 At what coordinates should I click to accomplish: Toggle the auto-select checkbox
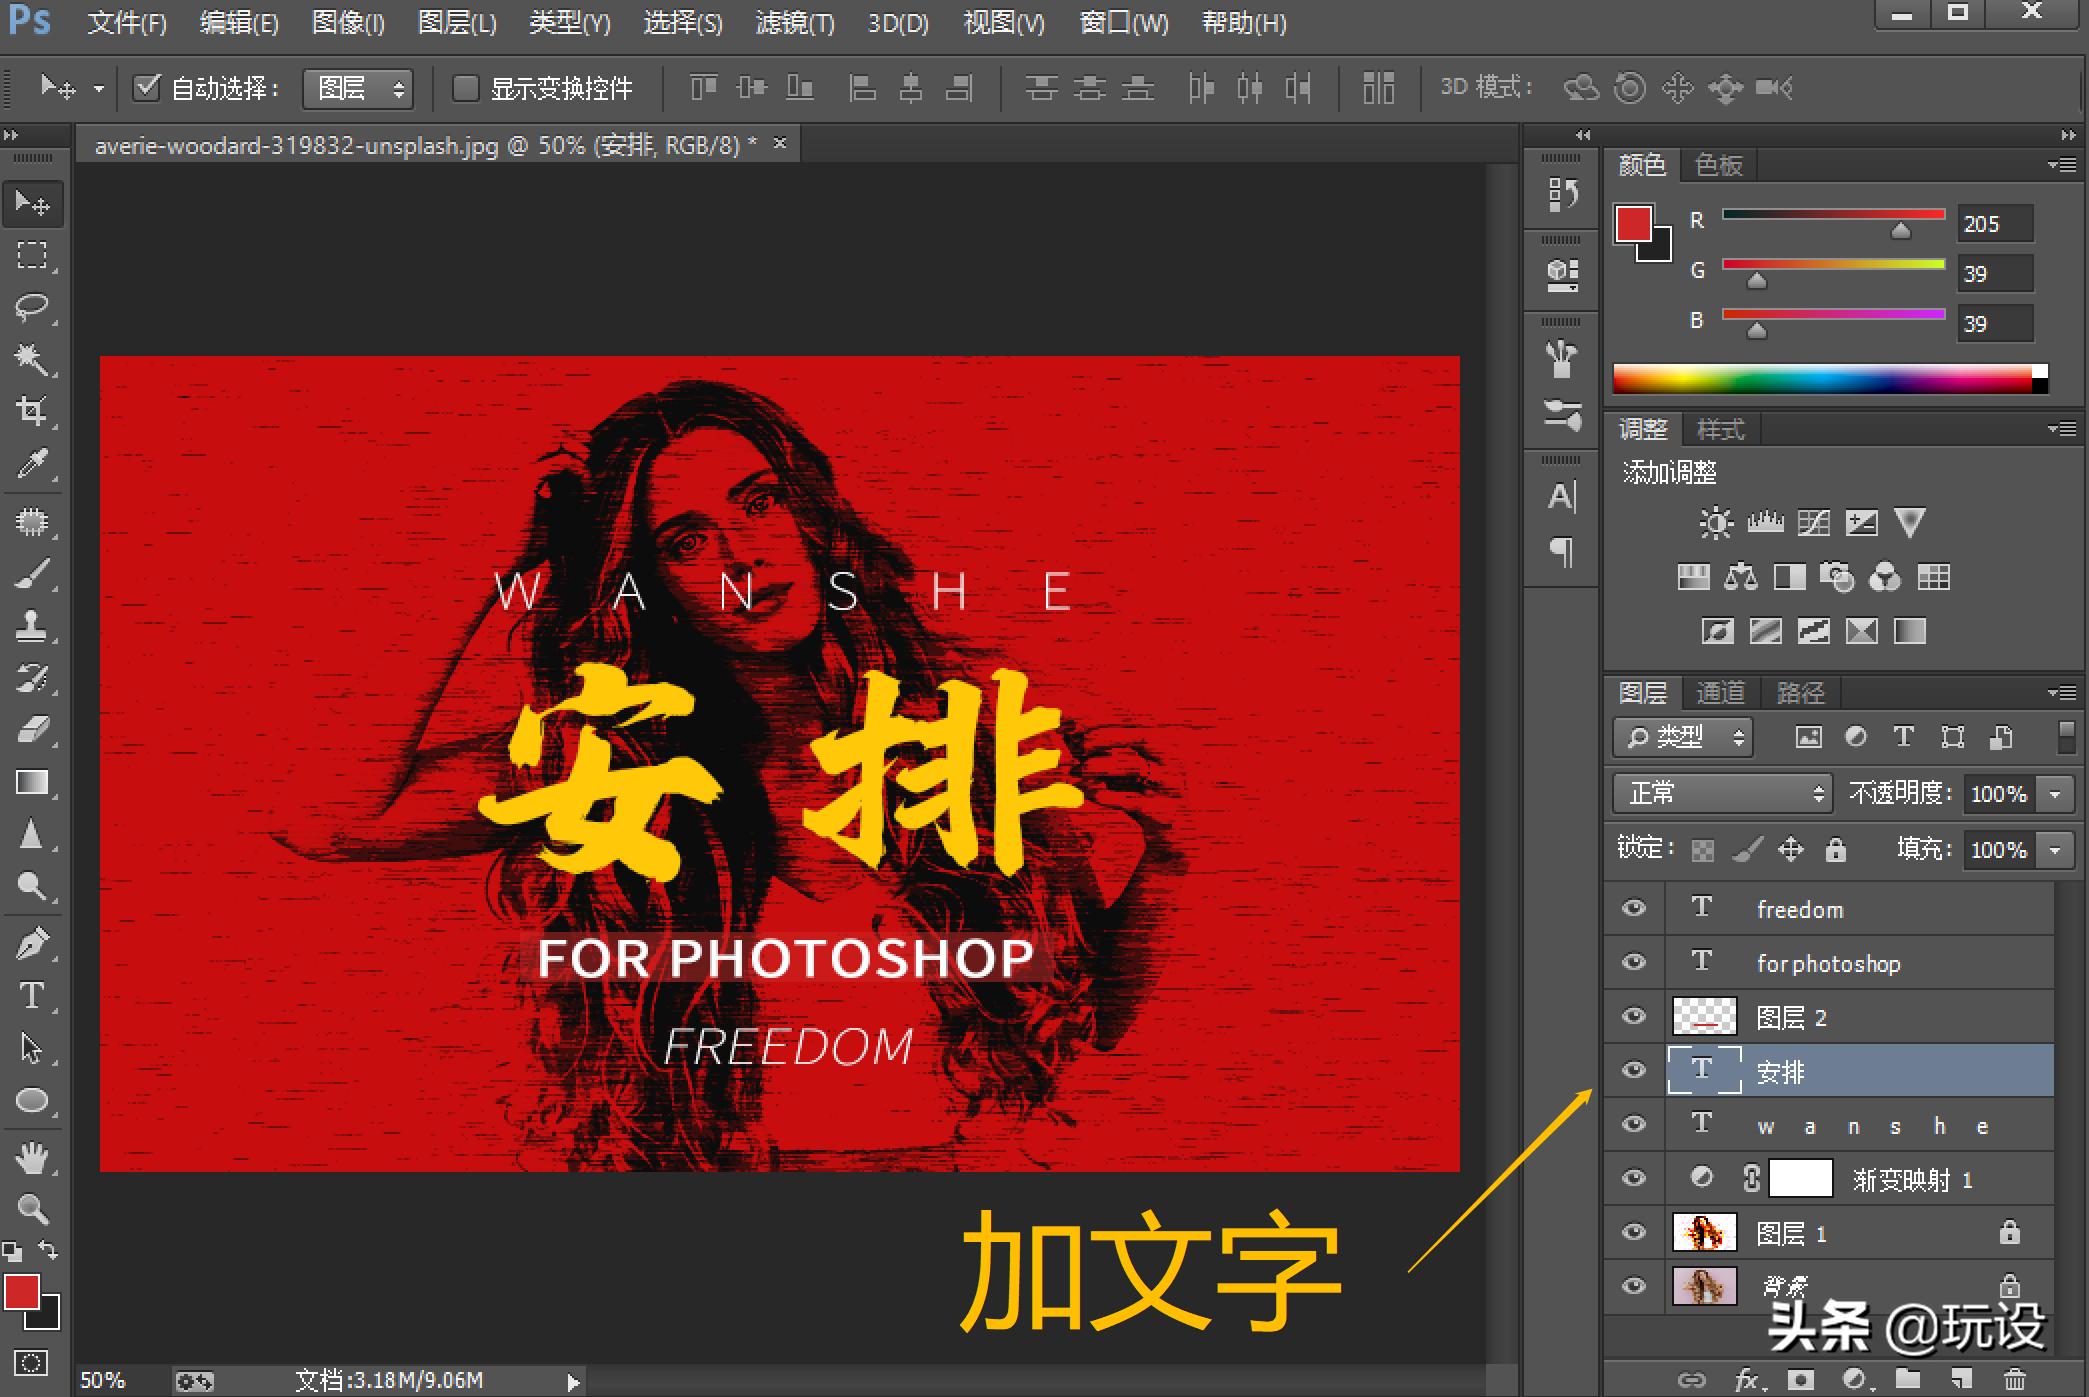(x=147, y=88)
